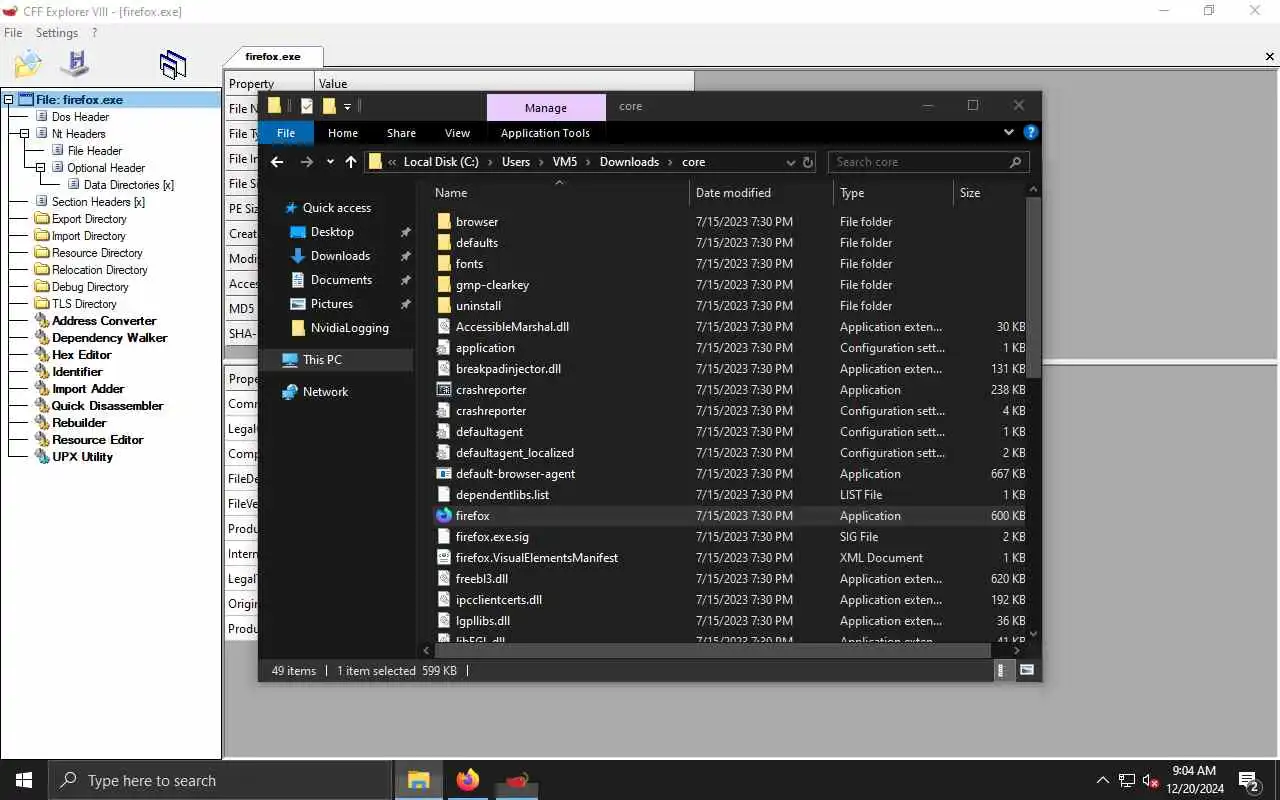Image resolution: width=1280 pixels, height=800 pixels.
Task: Go back in File Explorer navigation
Action: [277, 162]
